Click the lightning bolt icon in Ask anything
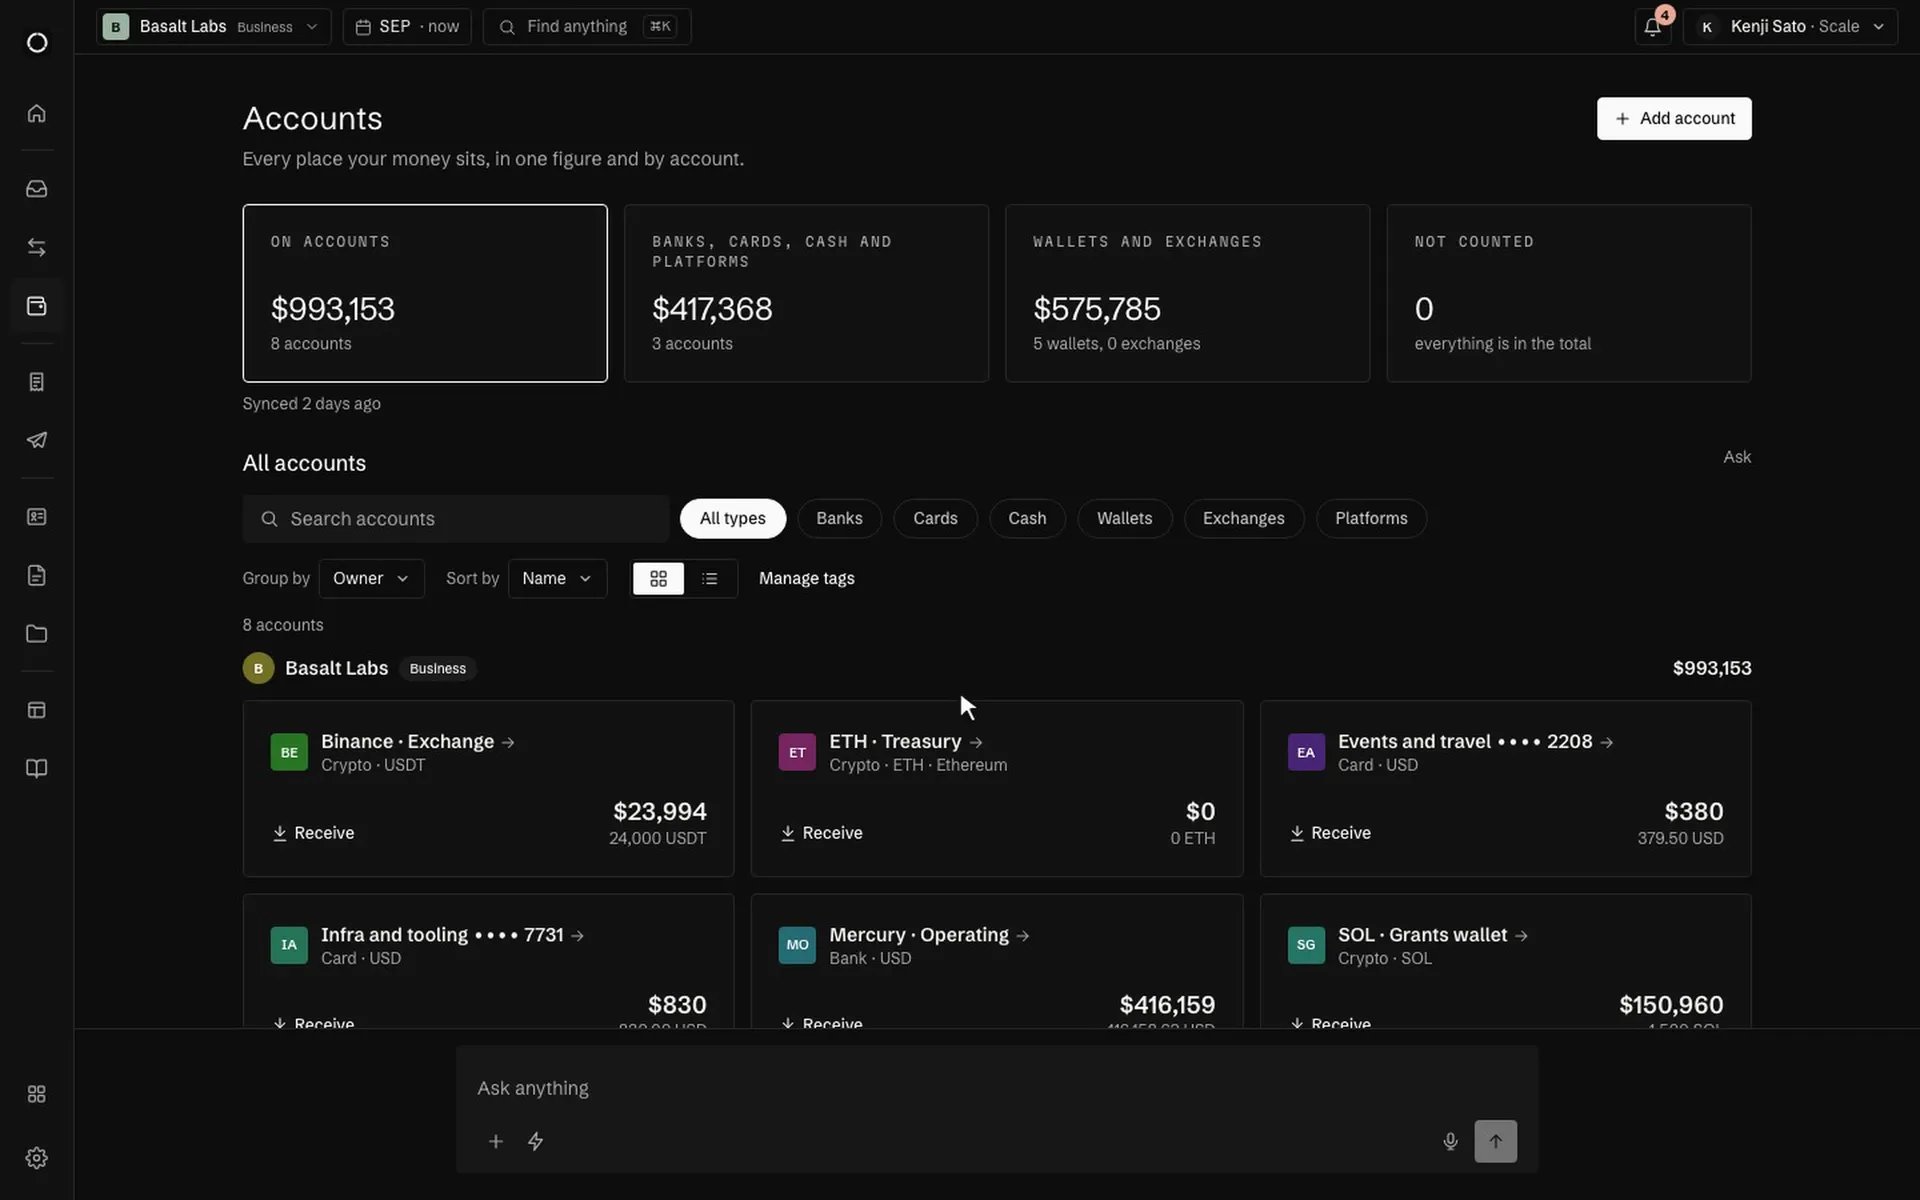This screenshot has height=1200, width=1920. 536,1141
